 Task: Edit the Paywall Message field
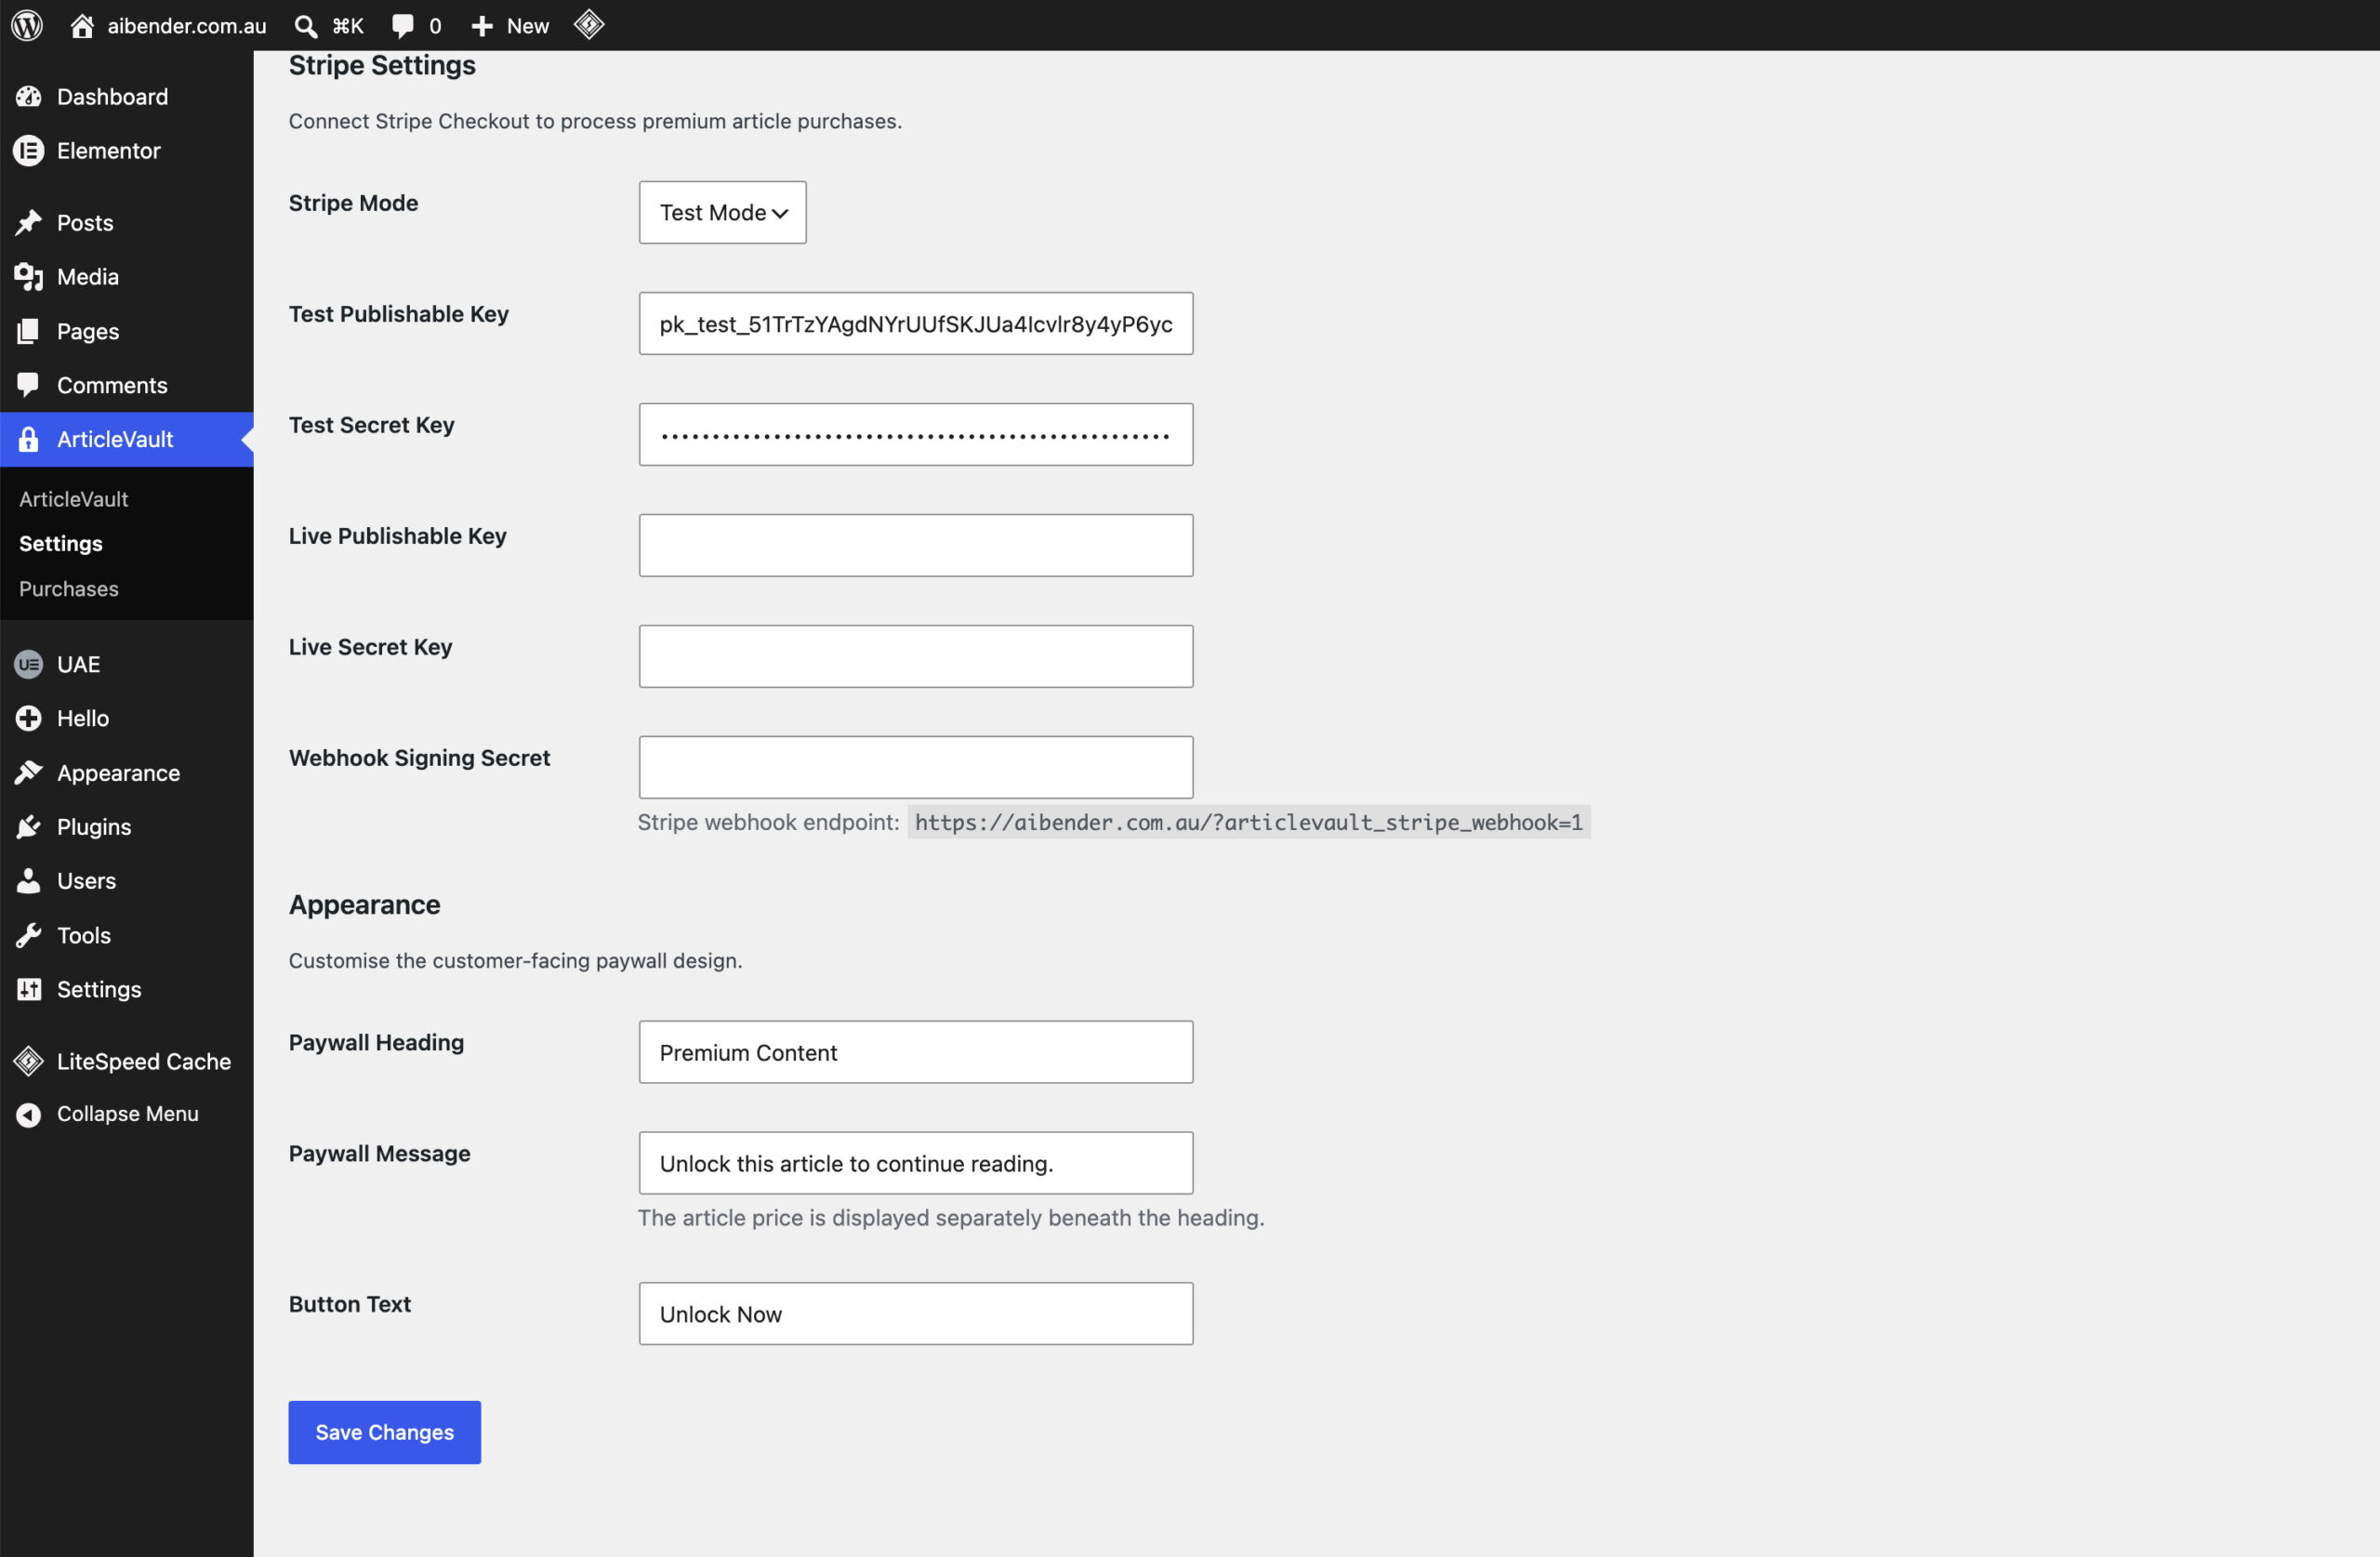tap(916, 1163)
